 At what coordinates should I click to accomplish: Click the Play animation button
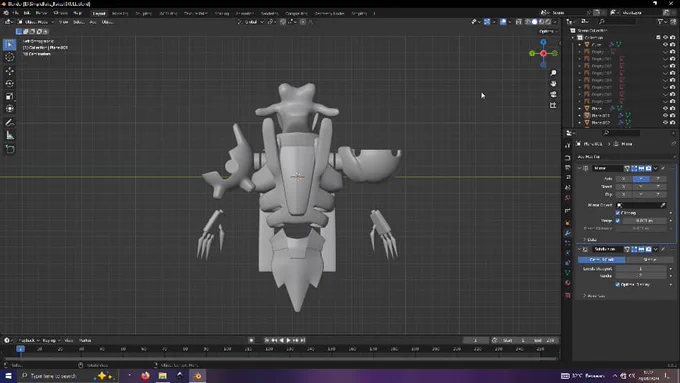tap(288, 340)
